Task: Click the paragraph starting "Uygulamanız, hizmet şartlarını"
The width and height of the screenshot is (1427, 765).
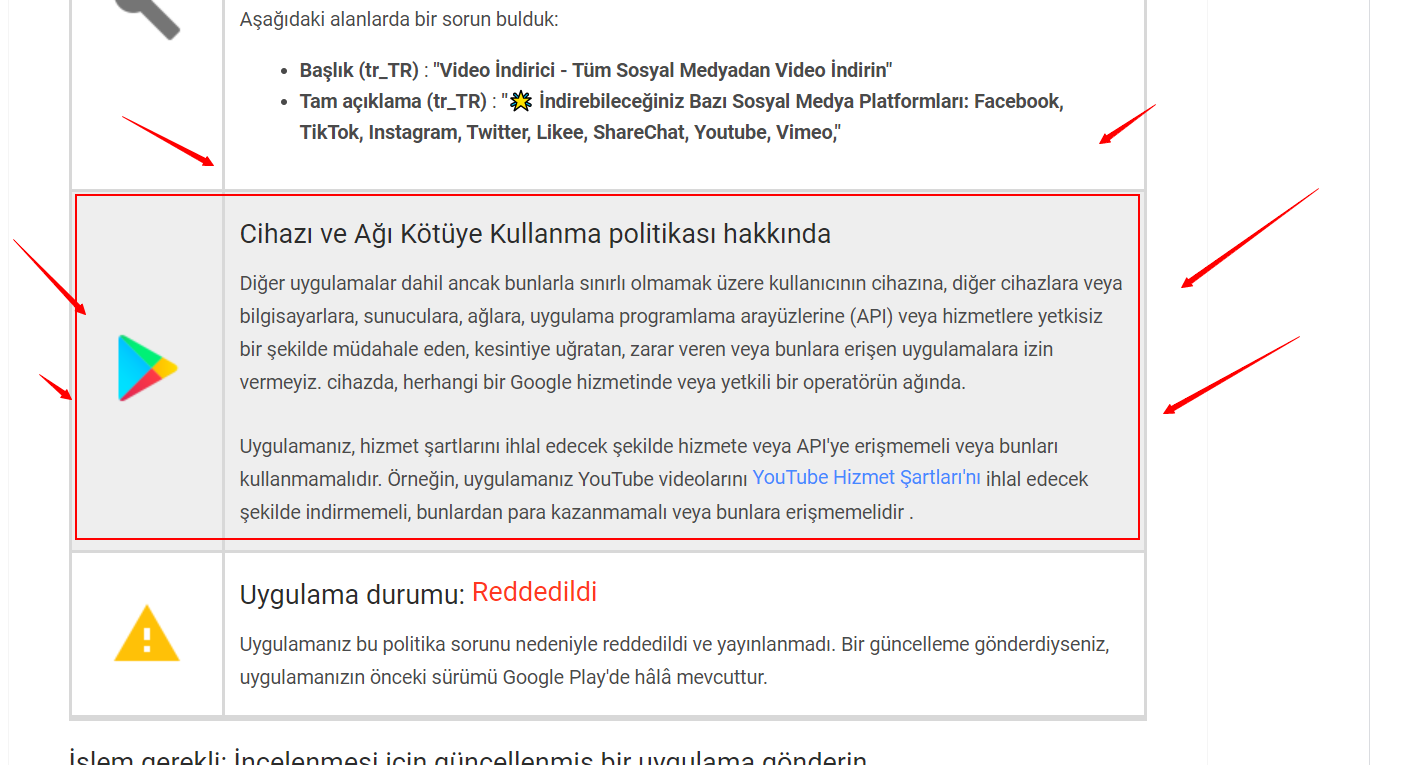Action: coord(664,479)
